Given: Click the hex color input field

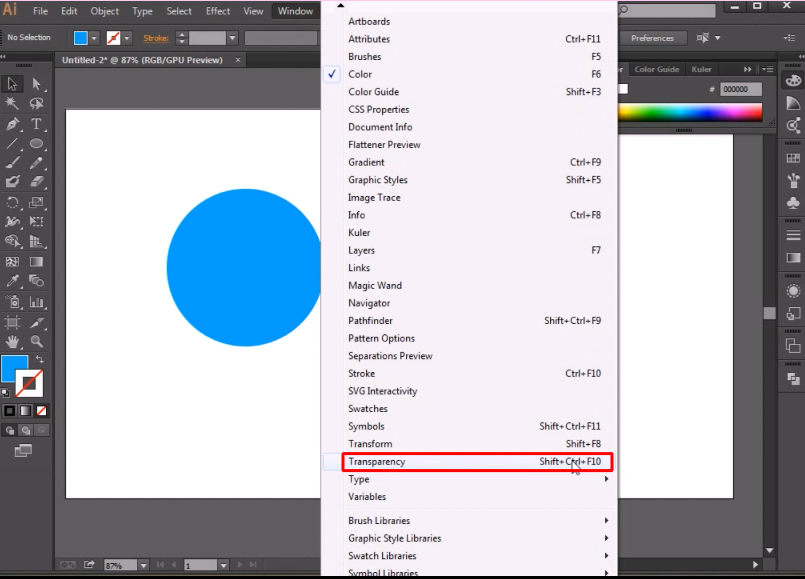Looking at the screenshot, I should click(742, 89).
